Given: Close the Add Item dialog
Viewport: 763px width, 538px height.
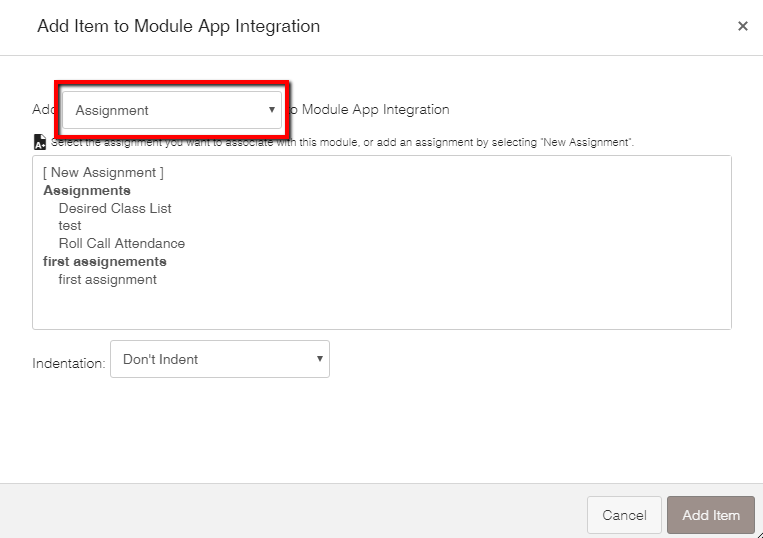Looking at the screenshot, I should pyautogui.click(x=743, y=26).
